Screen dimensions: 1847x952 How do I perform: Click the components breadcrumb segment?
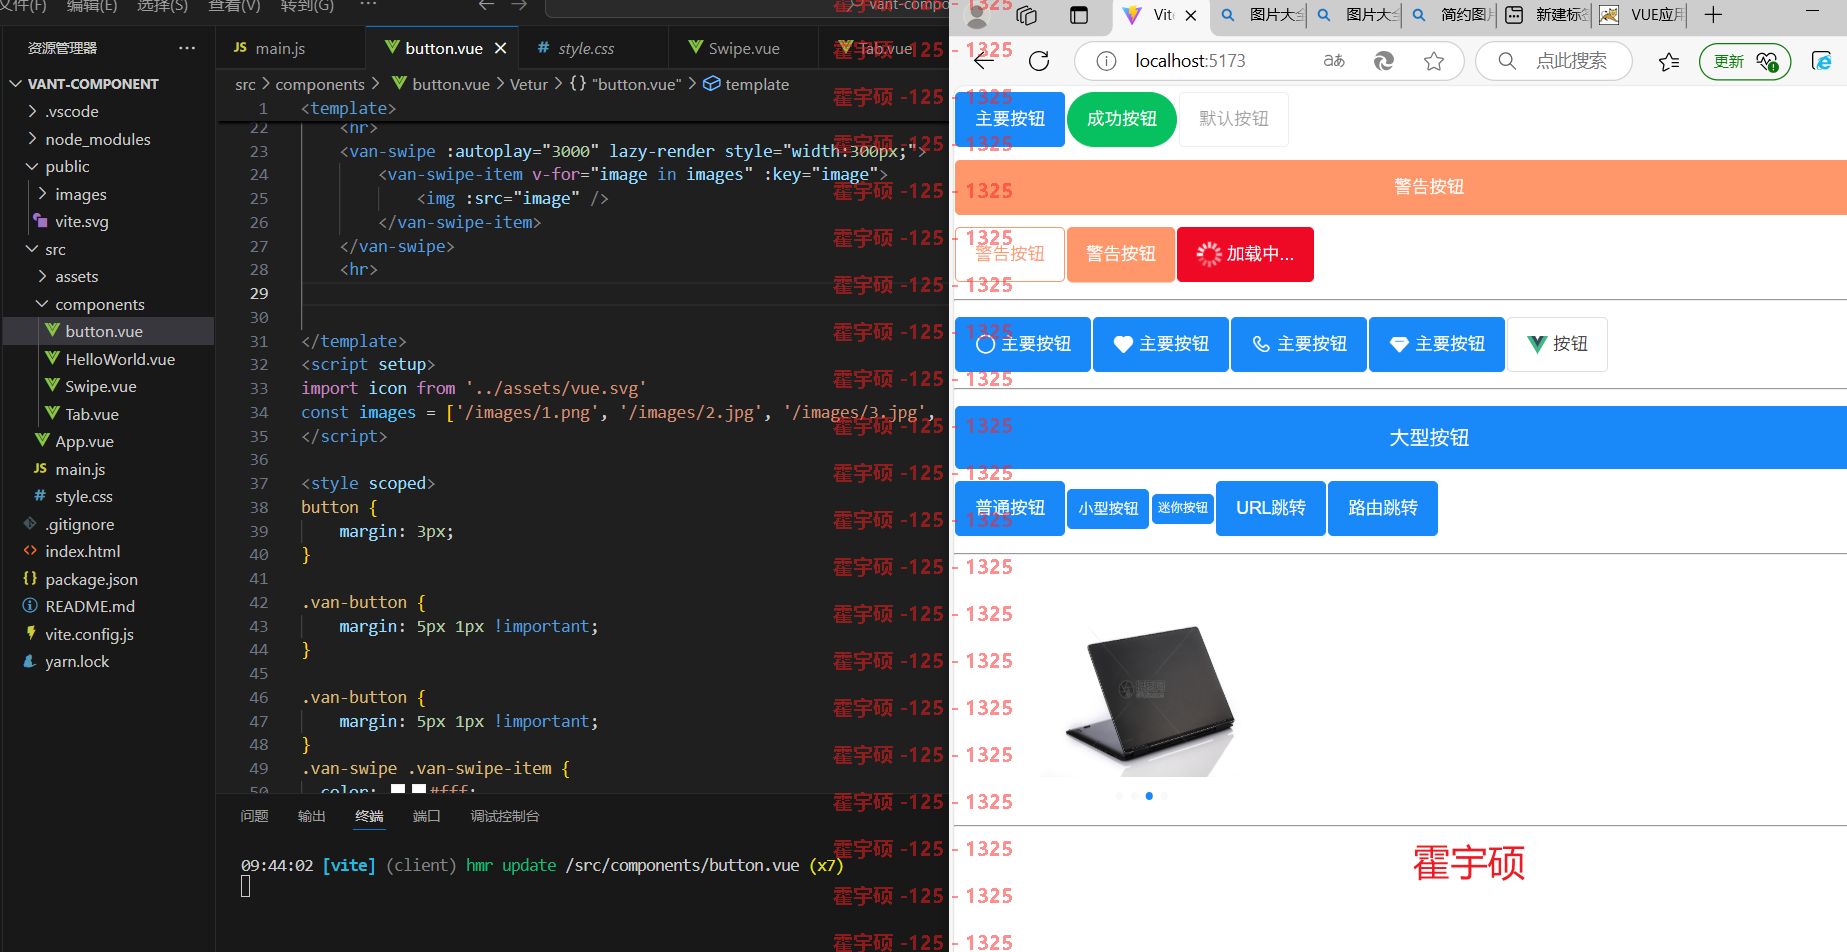[320, 84]
